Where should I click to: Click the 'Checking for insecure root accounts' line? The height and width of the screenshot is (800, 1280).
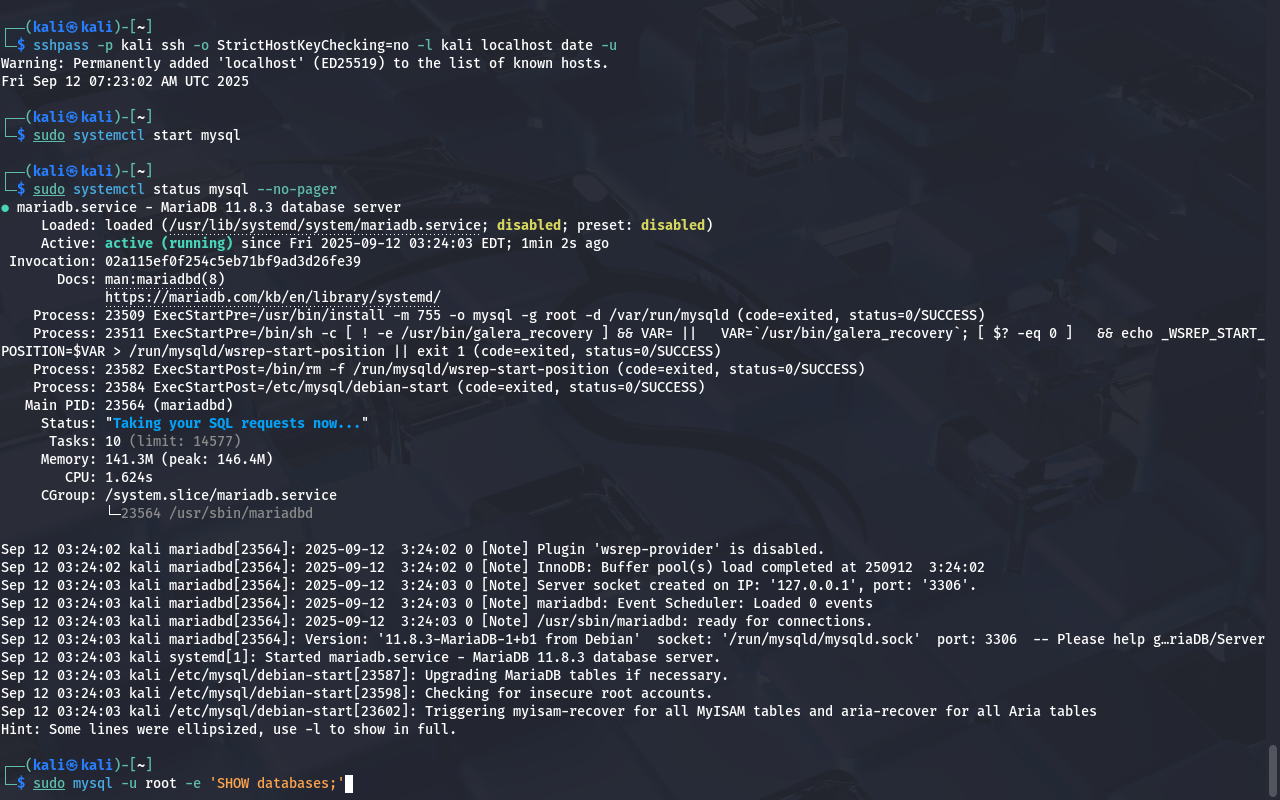coord(357,693)
